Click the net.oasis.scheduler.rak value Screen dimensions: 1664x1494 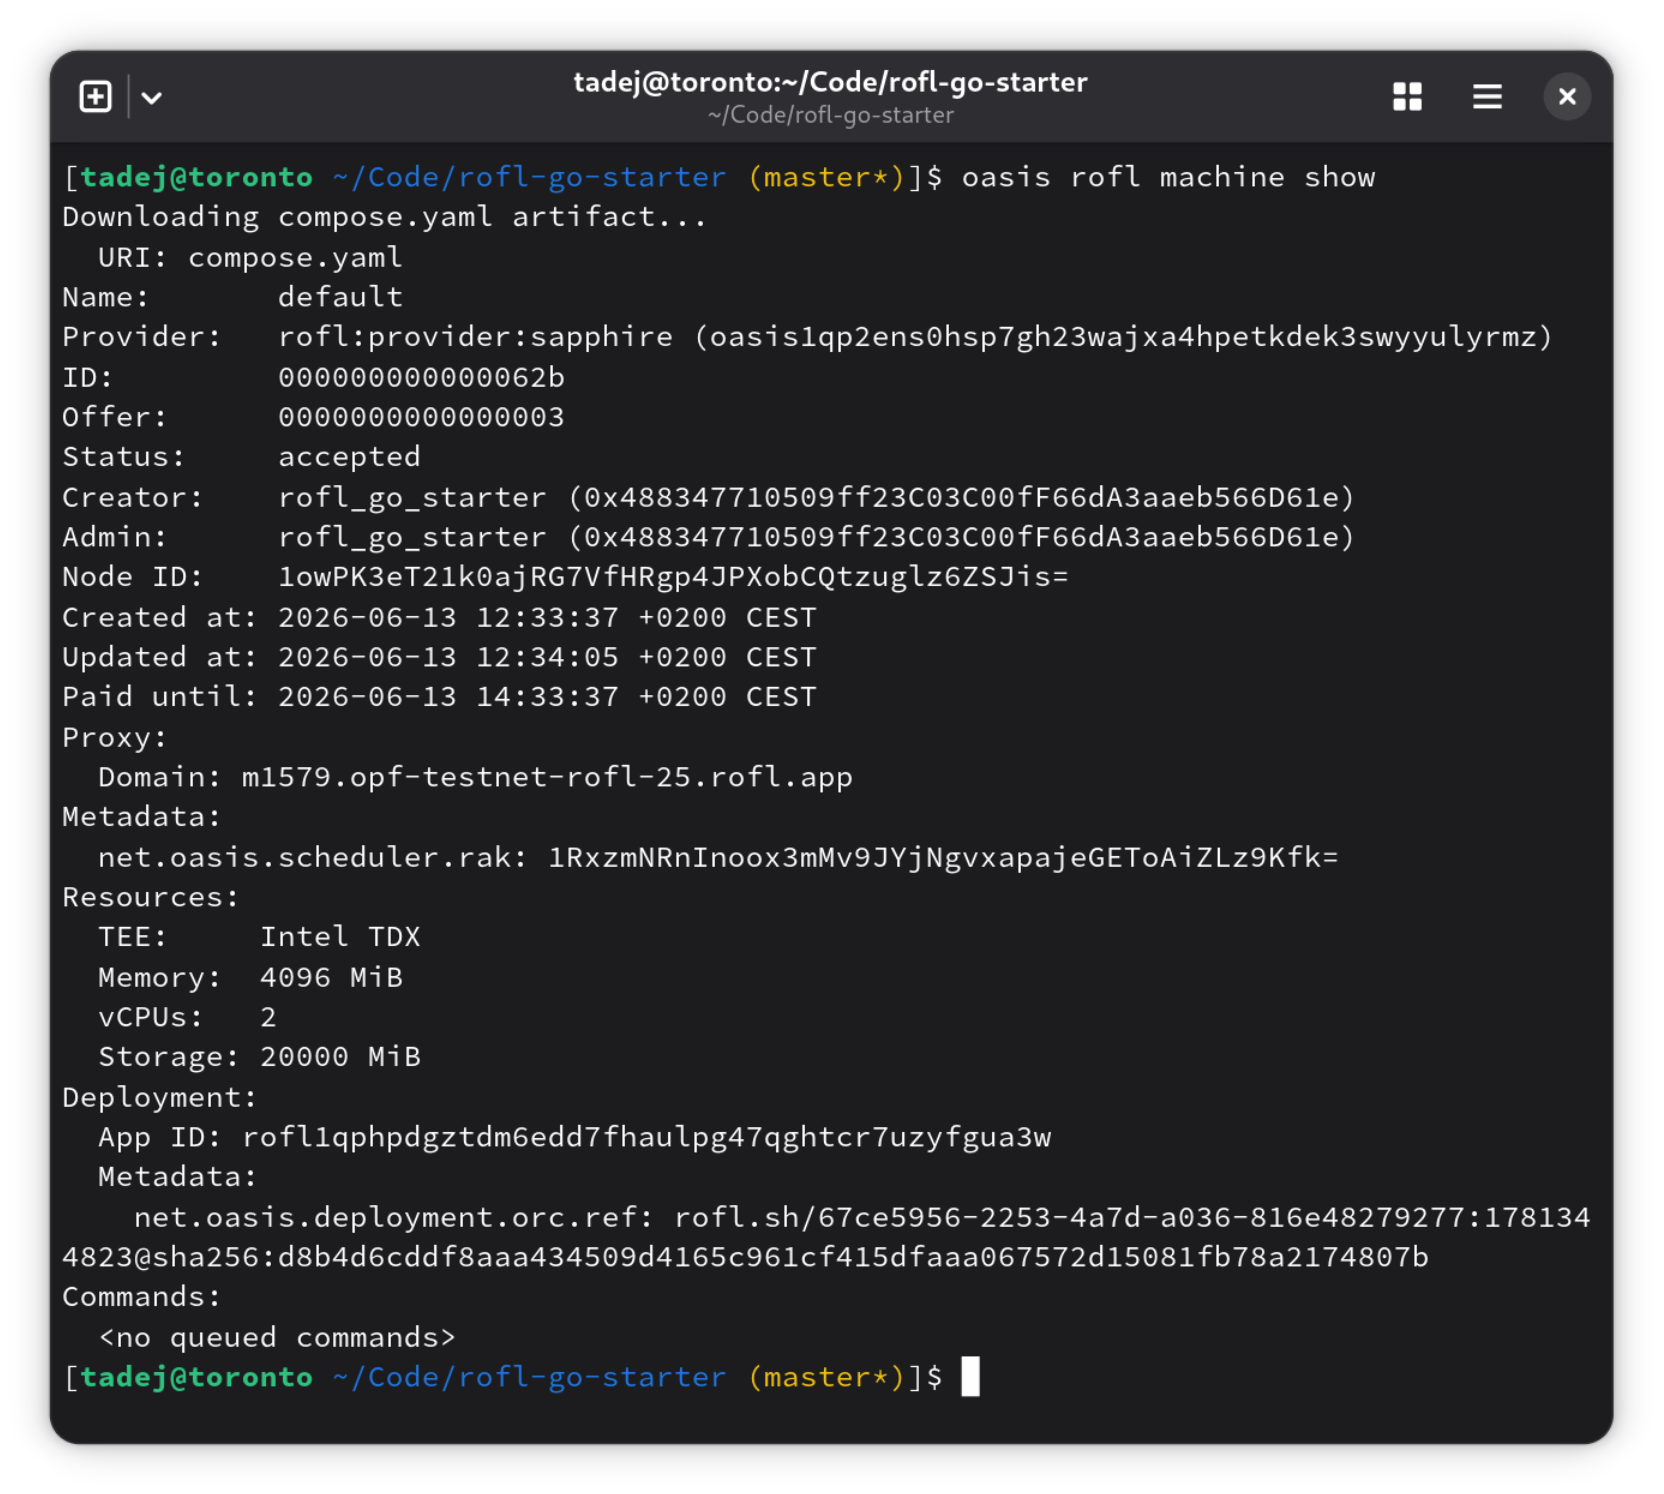pyautogui.click(x=943, y=857)
